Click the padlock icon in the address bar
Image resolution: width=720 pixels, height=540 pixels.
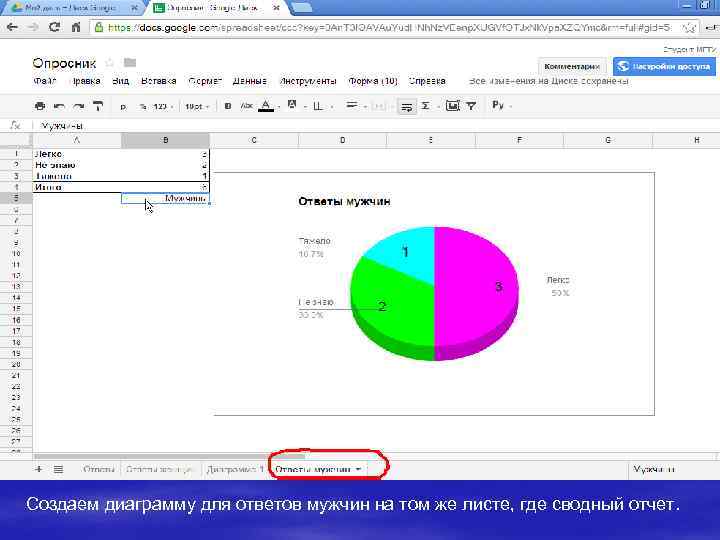coord(99,28)
